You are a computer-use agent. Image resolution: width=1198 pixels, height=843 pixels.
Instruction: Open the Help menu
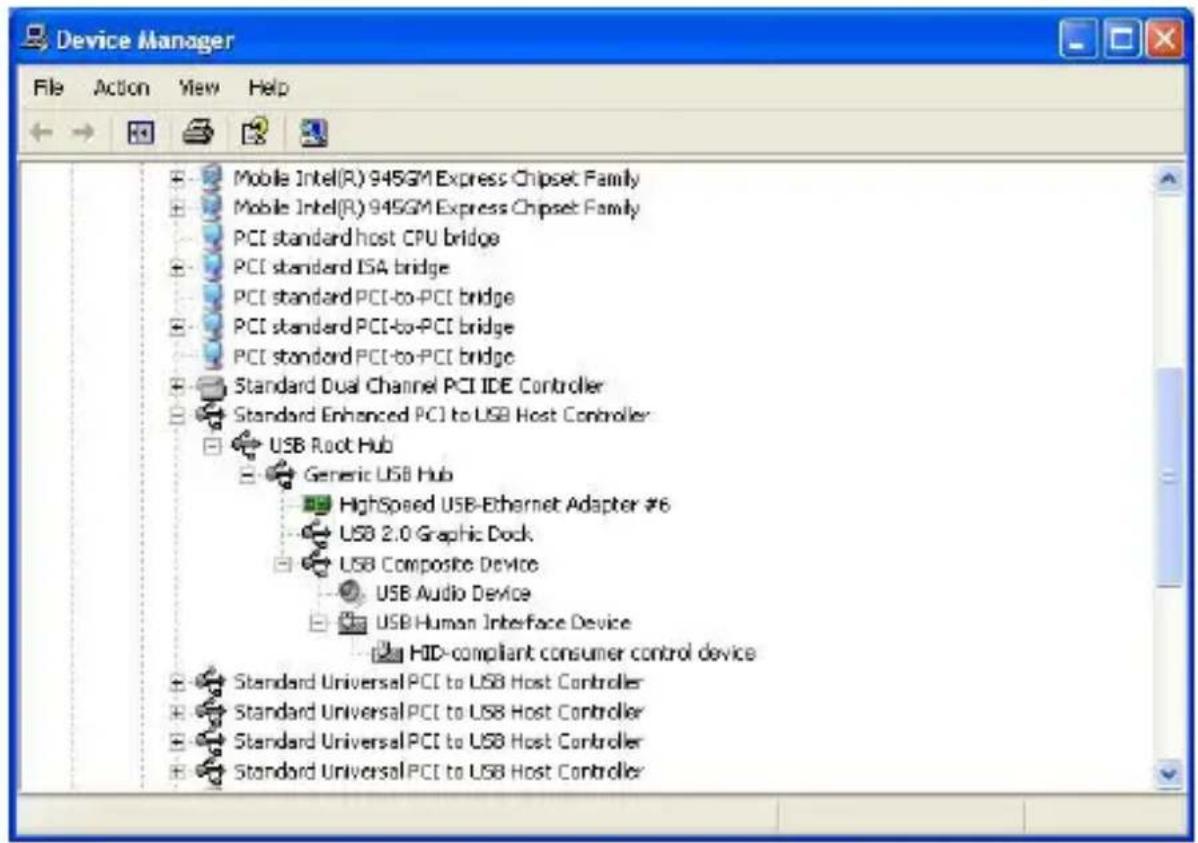(x=268, y=88)
